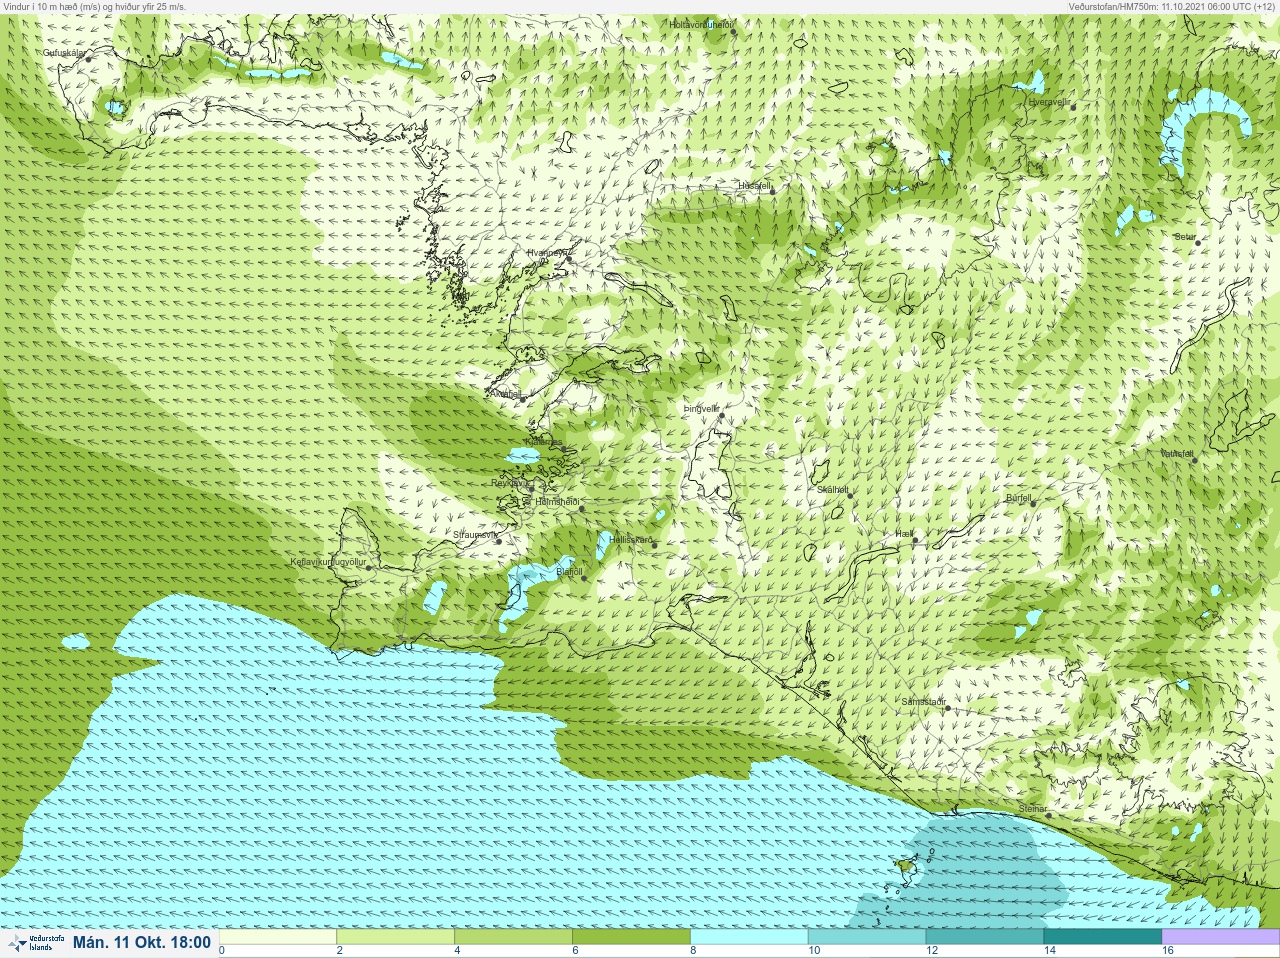1280x958 pixels.
Task: Click the Straumsvík station label
Action: 475,535
